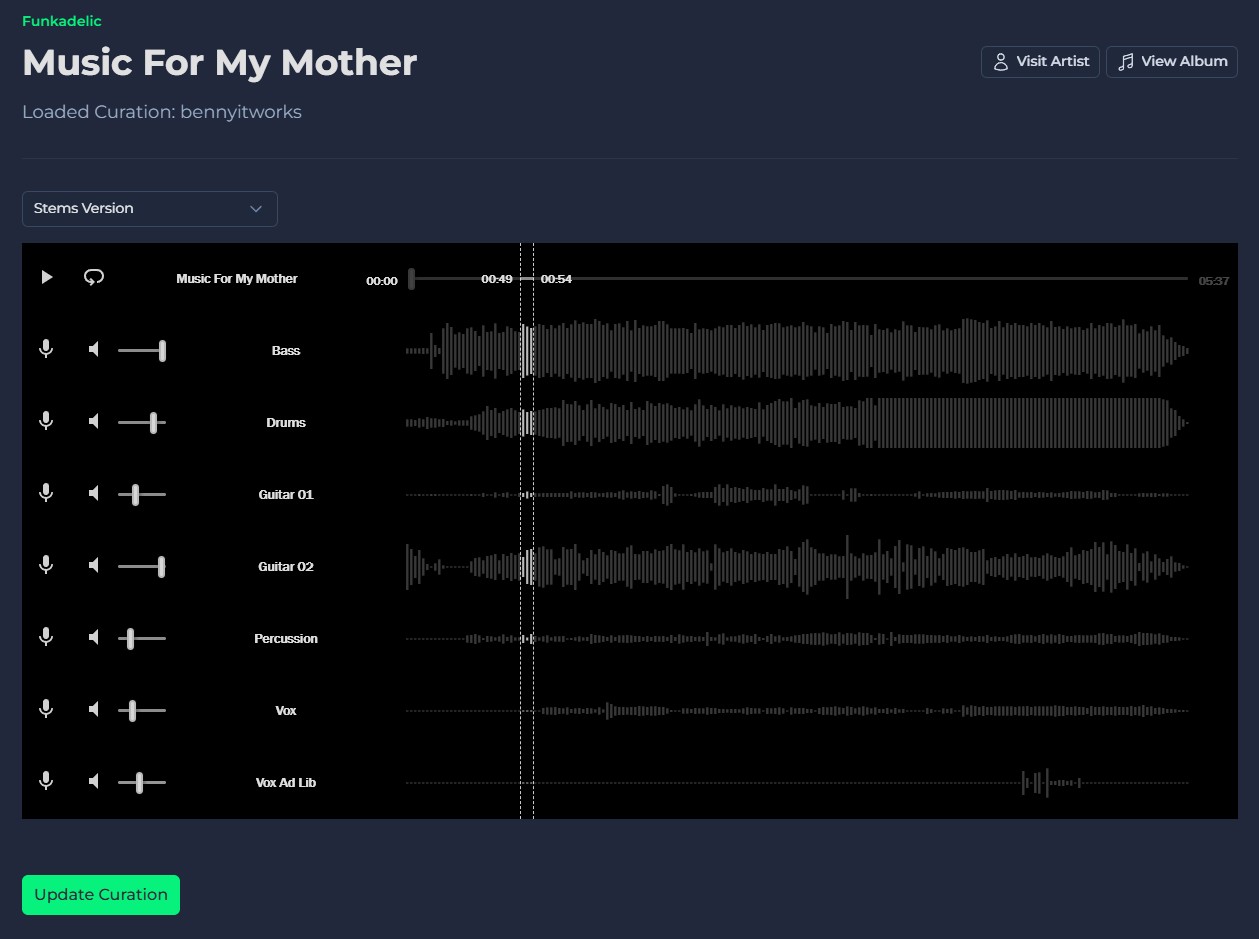1259x939 pixels.
Task: Click the Guitar 01 track label
Action: click(x=286, y=494)
